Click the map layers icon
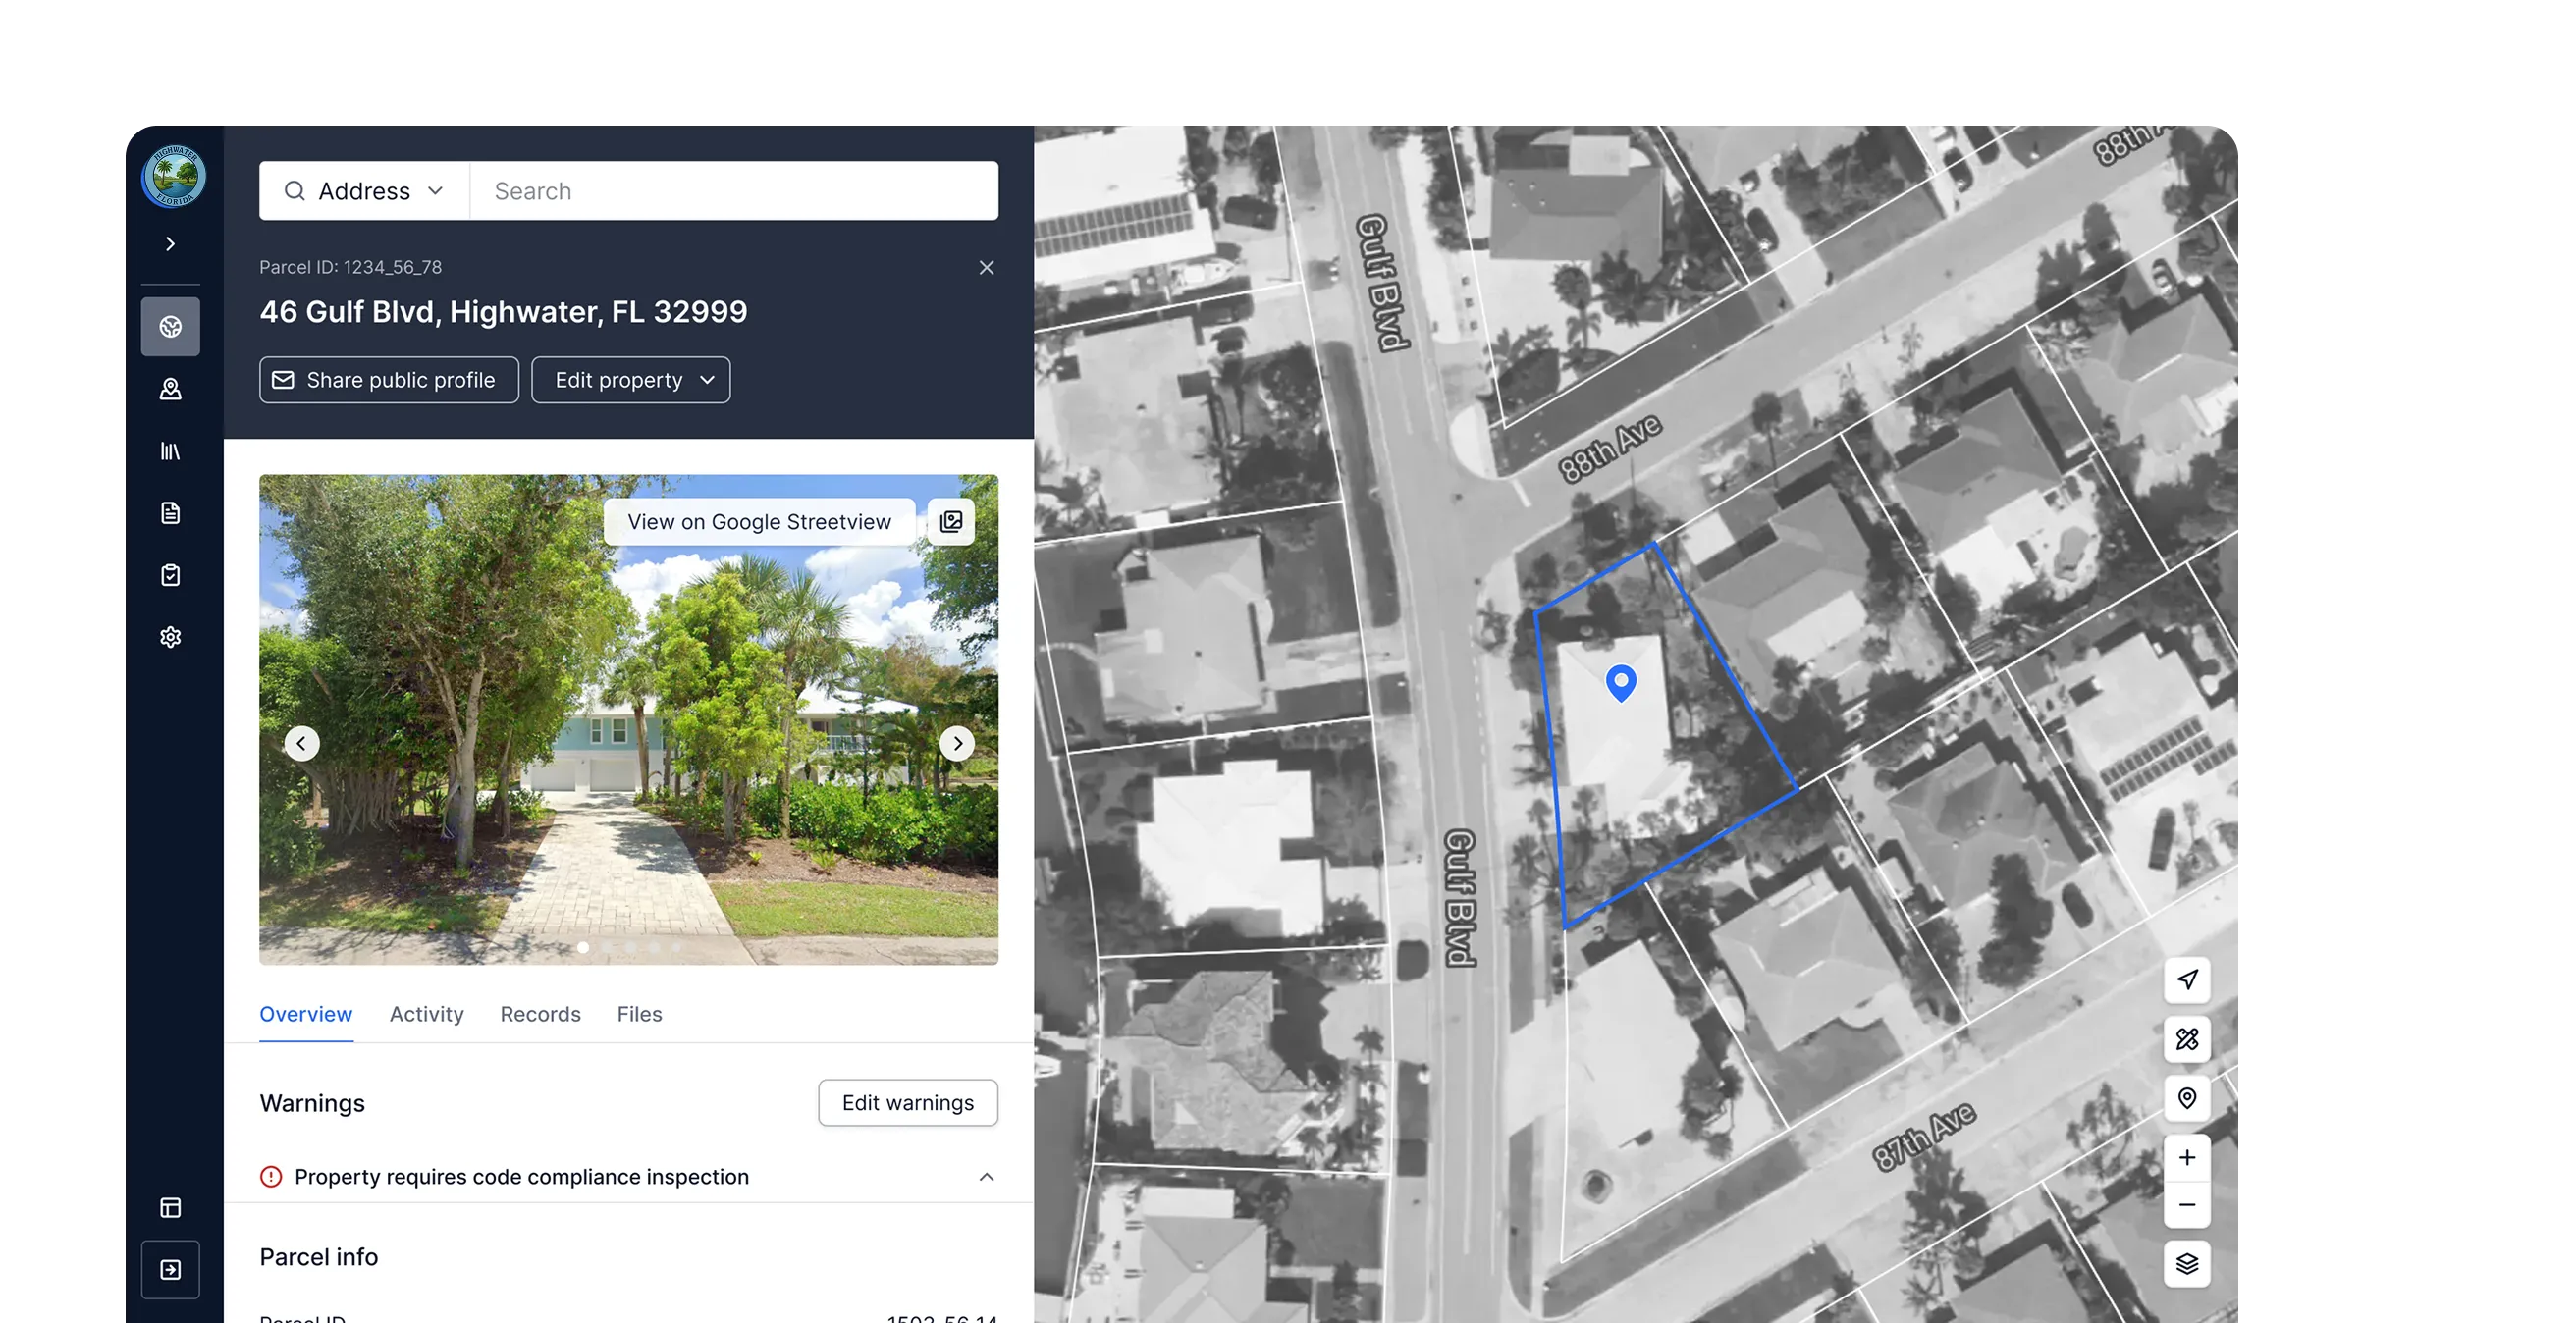Viewport: 2576px width, 1323px height. [x=2186, y=1264]
